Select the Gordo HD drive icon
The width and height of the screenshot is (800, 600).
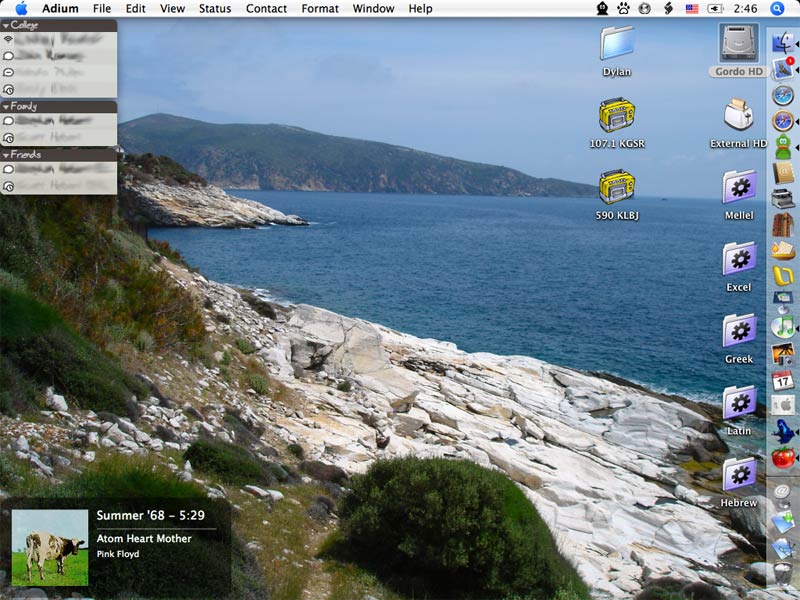pyautogui.click(x=738, y=44)
